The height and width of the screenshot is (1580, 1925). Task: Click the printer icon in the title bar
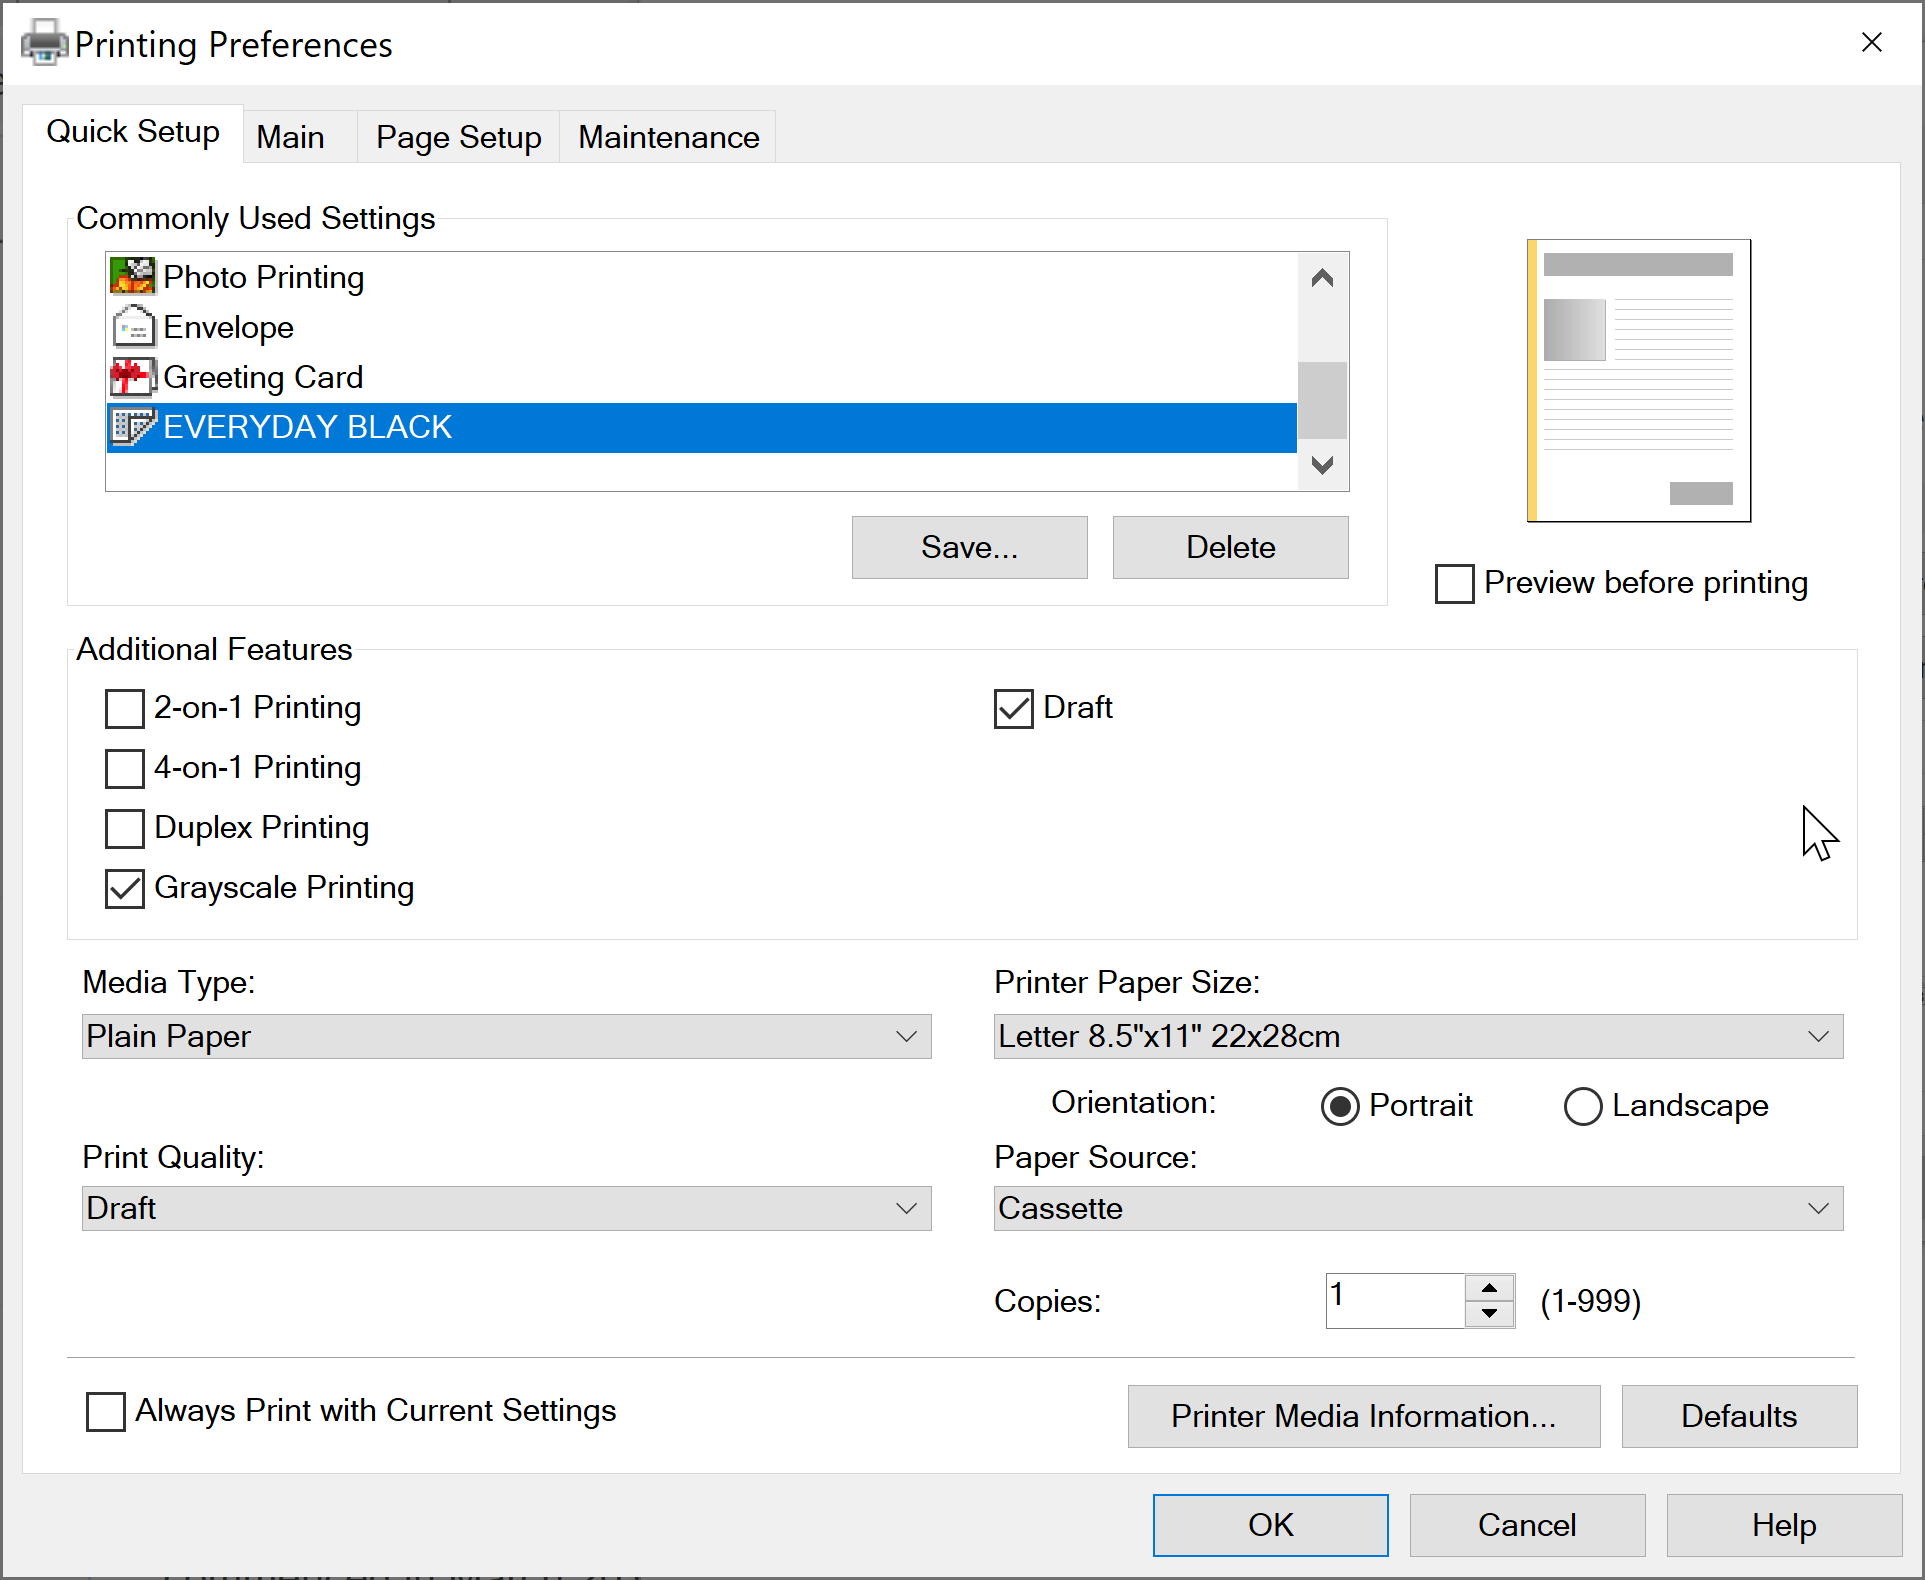point(44,42)
